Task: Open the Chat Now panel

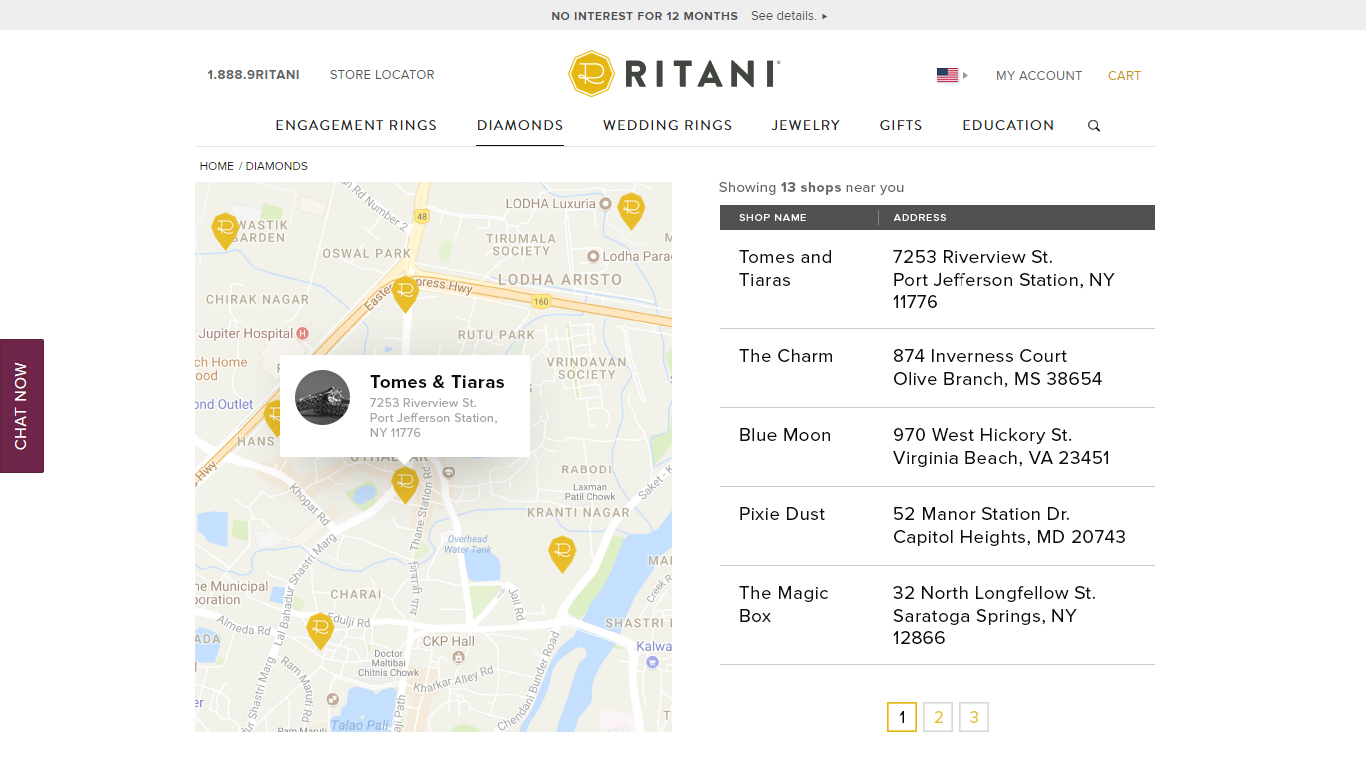Action: 21,405
